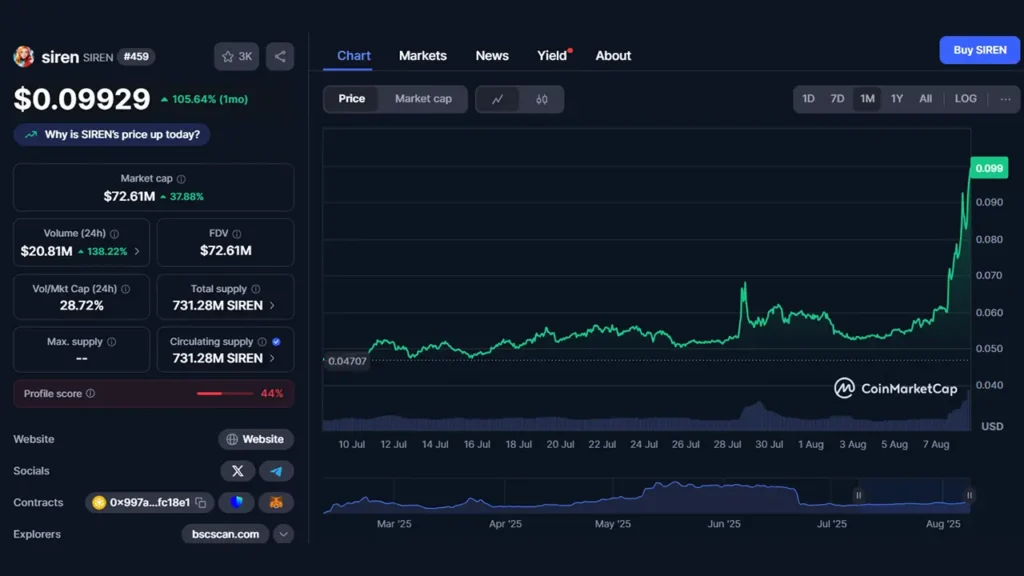Click the verified circulating supply badge

click(x=276, y=342)
